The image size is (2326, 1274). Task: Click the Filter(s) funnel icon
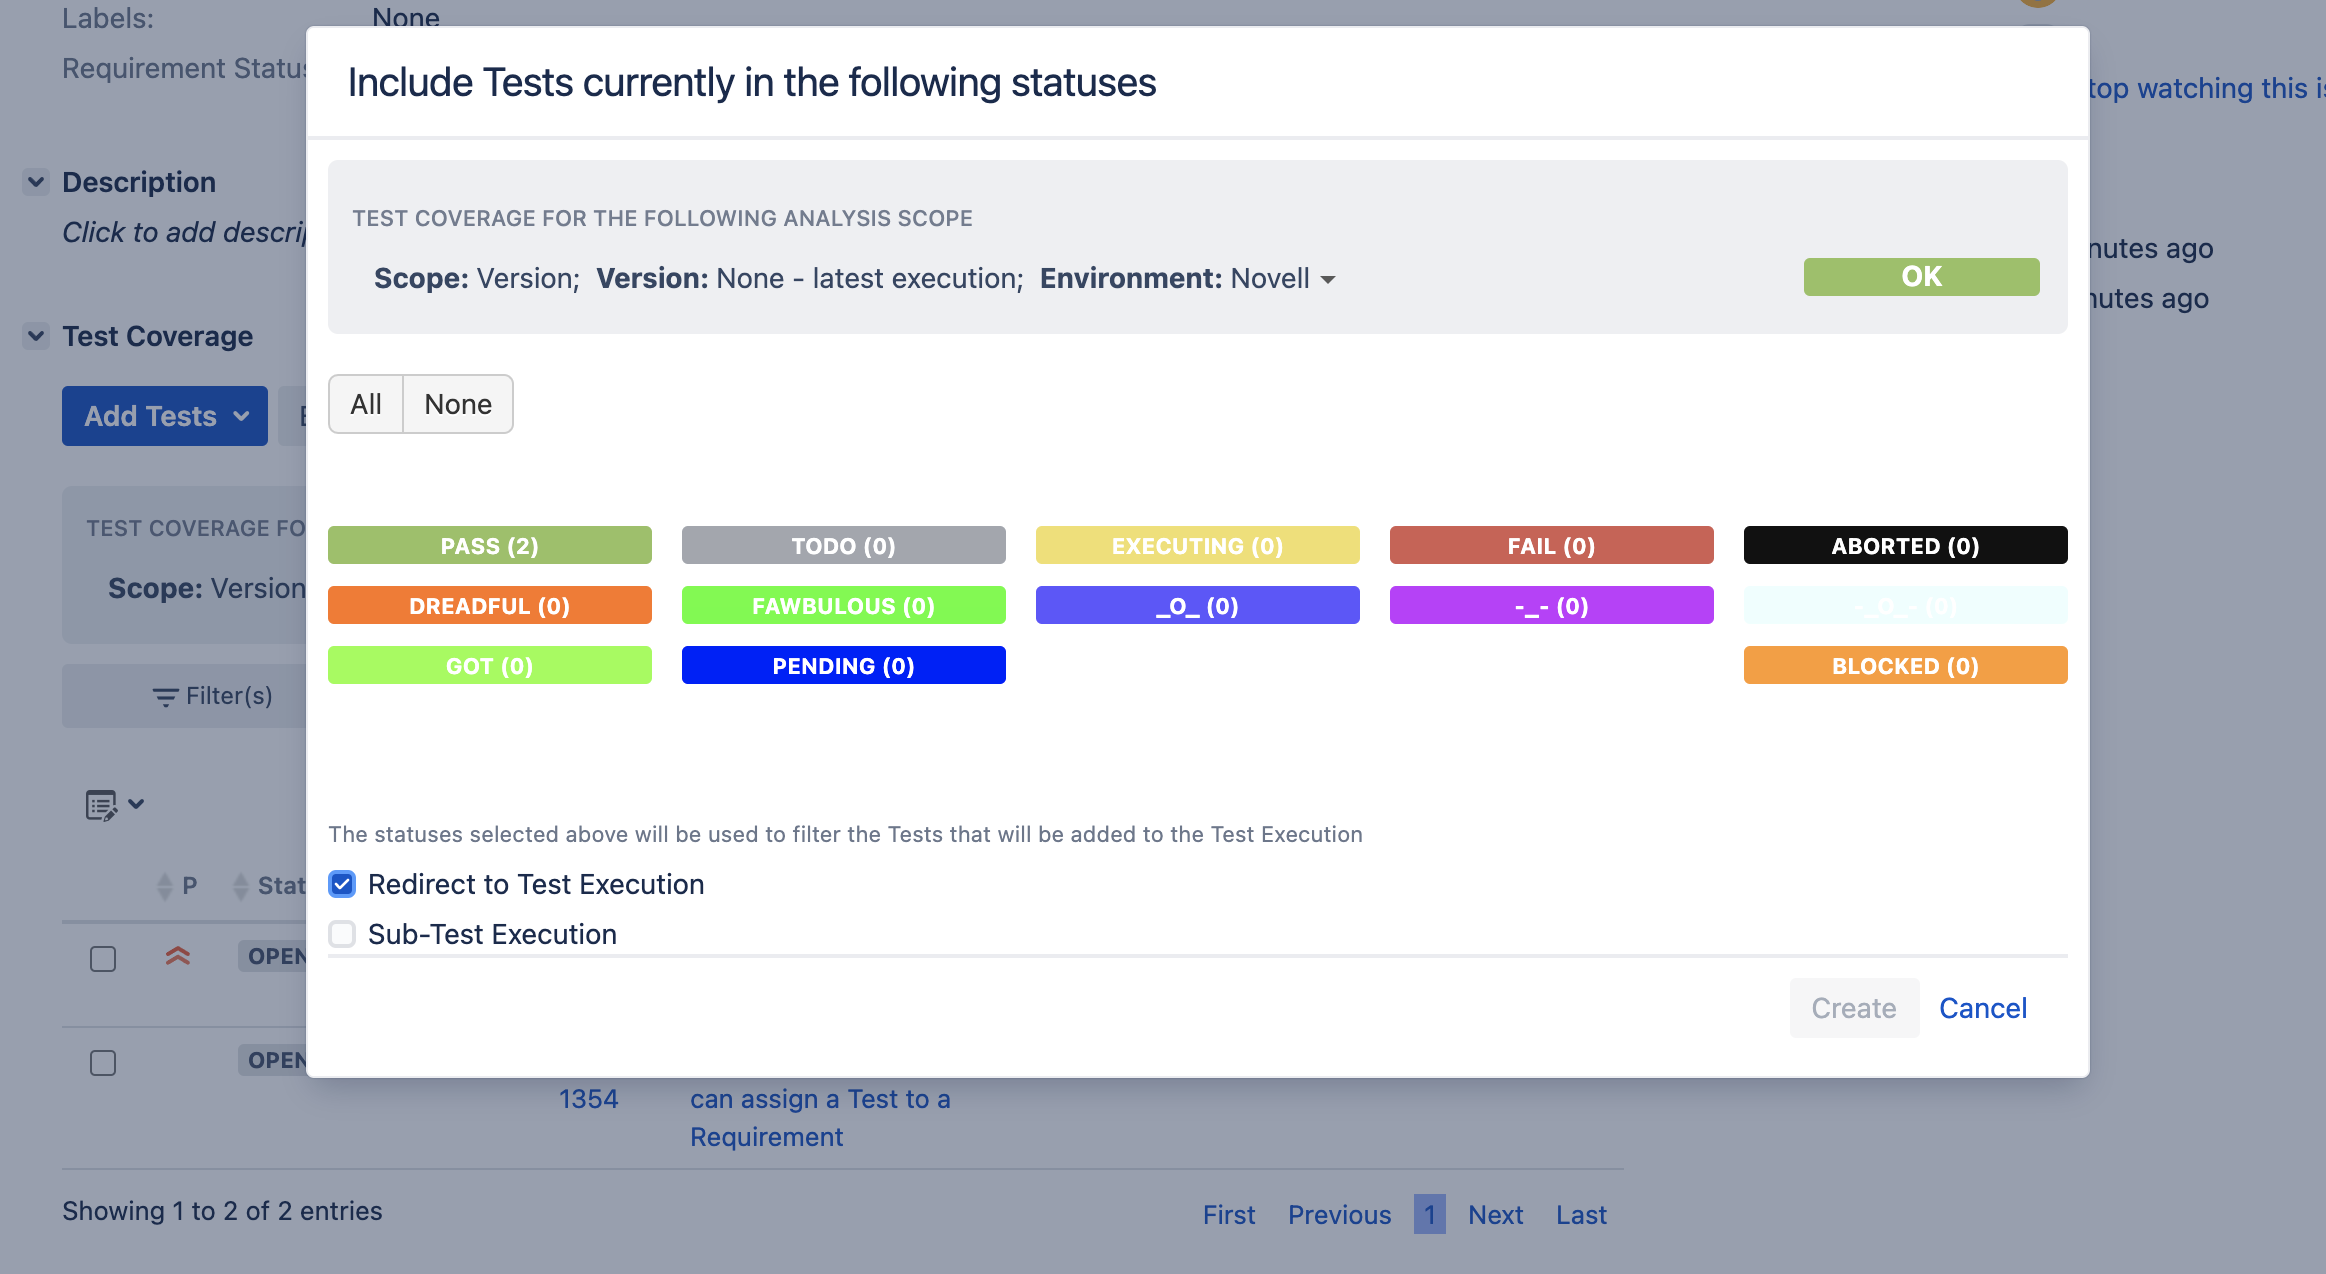pos(165,697)
